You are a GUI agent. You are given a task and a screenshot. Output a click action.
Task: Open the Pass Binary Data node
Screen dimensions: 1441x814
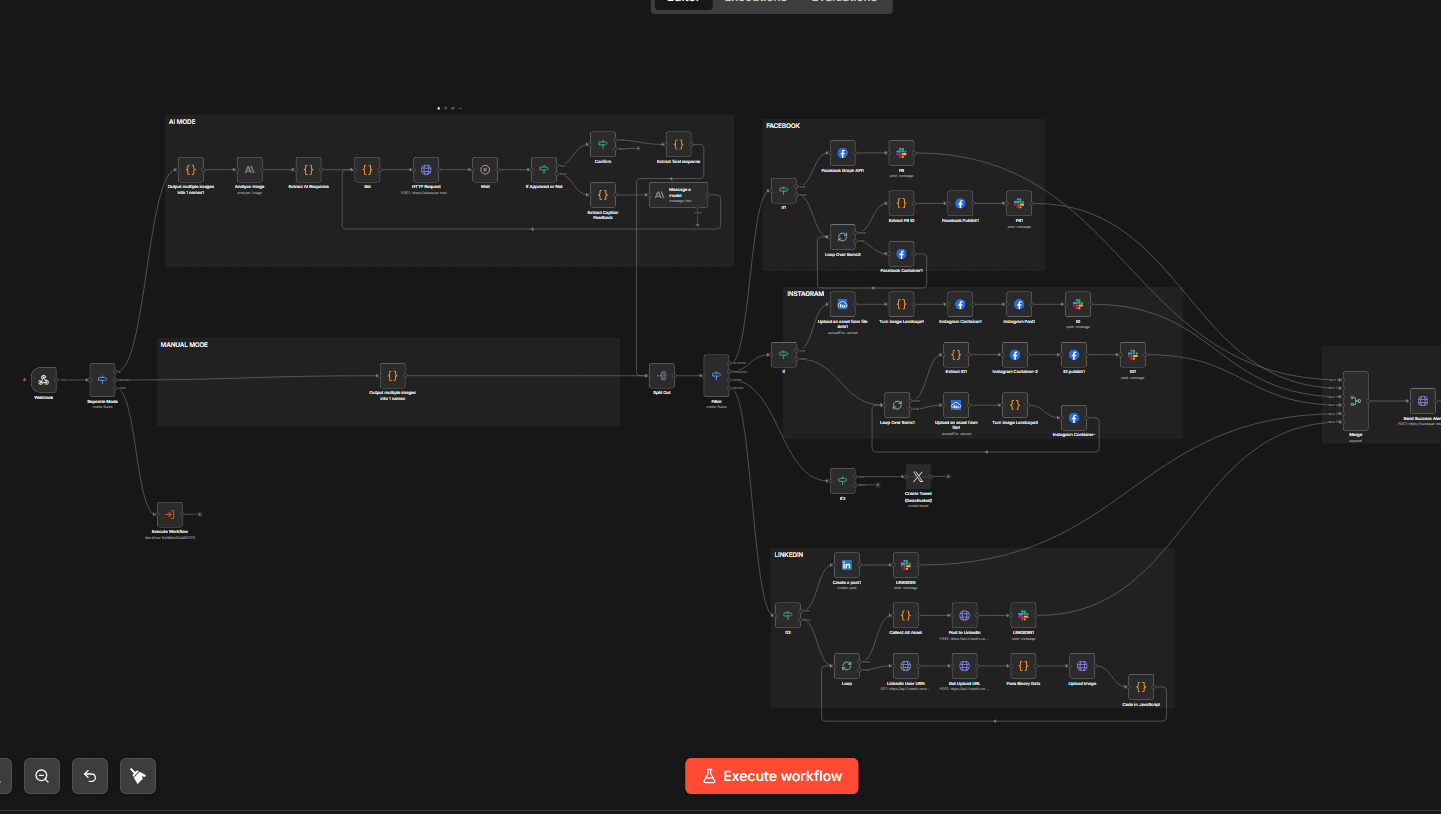[1023, 665]
